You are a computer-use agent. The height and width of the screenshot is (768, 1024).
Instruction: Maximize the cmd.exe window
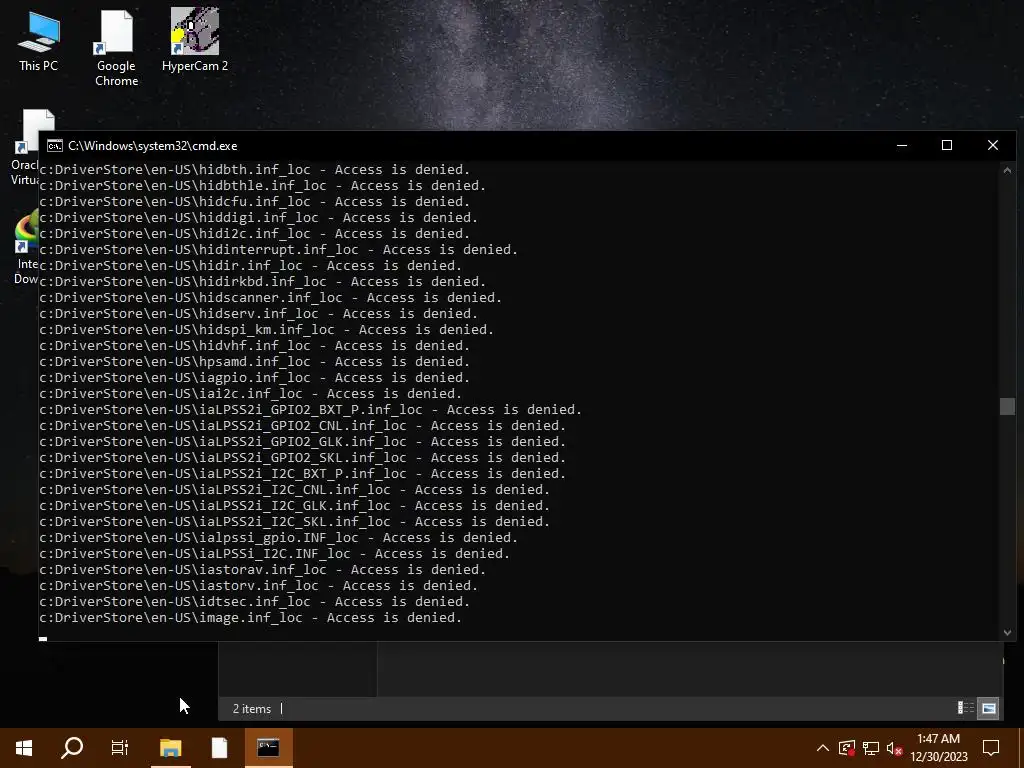pyautogui.click(x=947, y=145)
